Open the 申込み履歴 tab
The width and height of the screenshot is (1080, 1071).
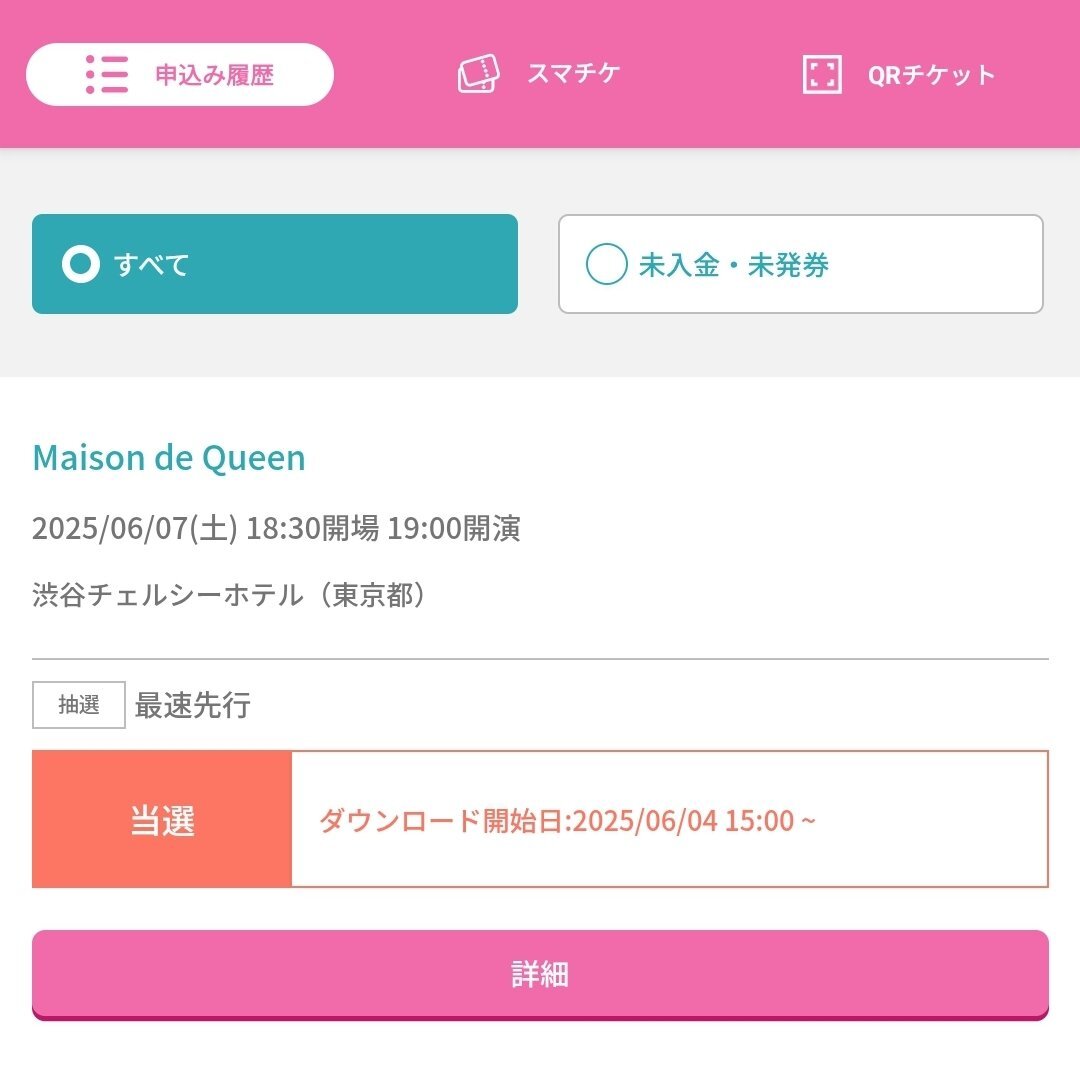180,74
